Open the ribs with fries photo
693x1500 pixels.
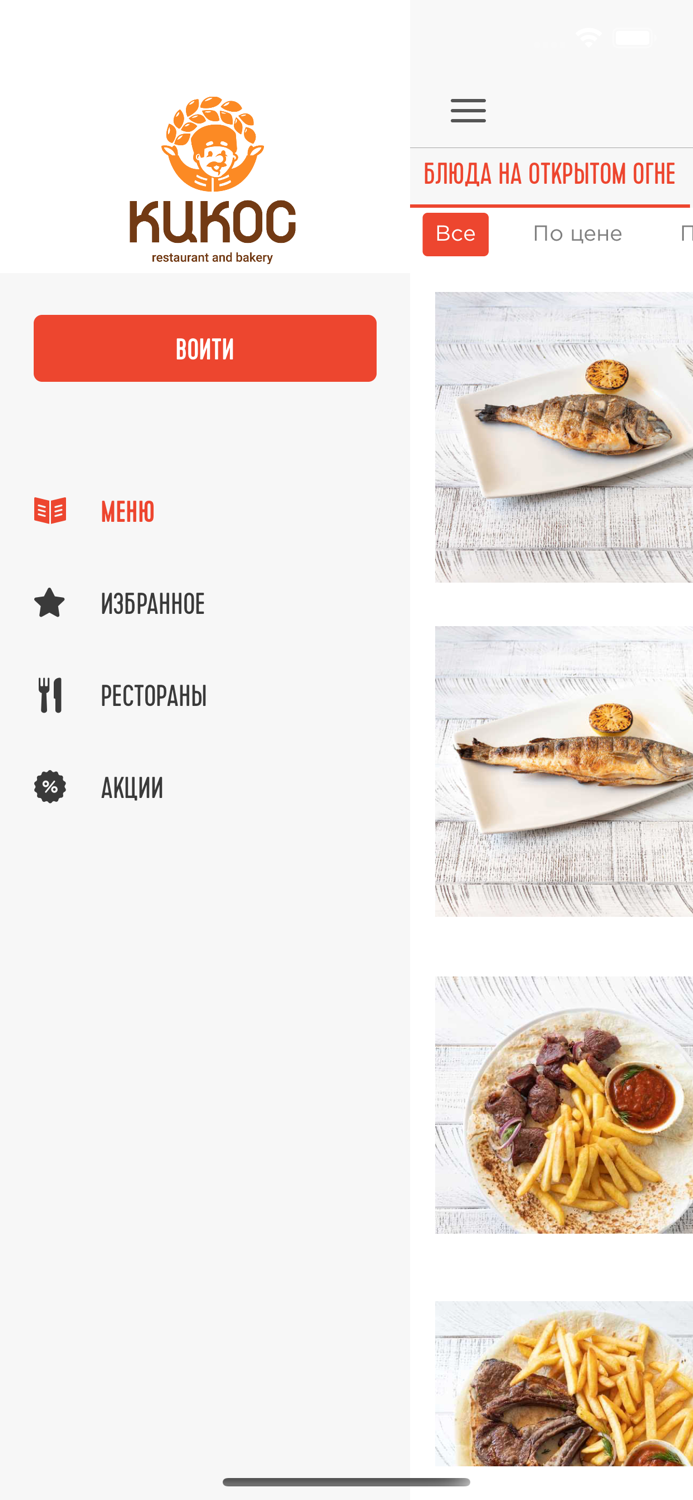tap(564, 1384)
